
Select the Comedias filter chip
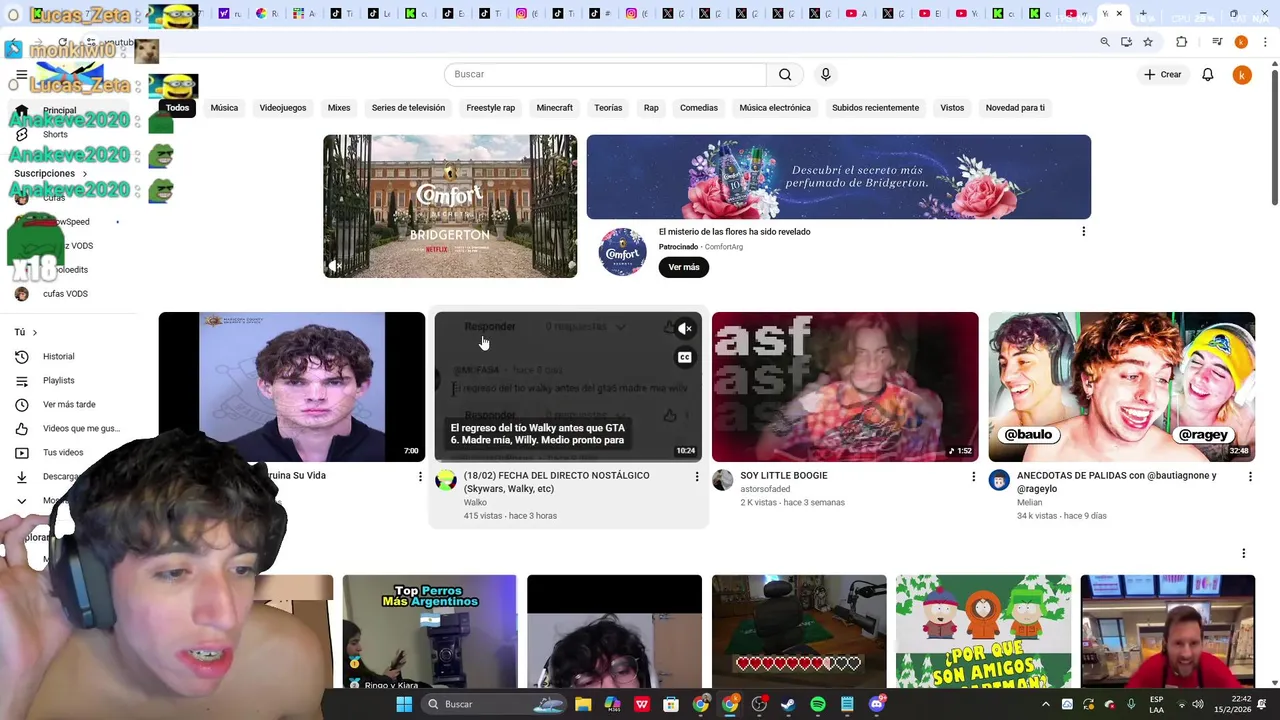(x=699, y=108)
